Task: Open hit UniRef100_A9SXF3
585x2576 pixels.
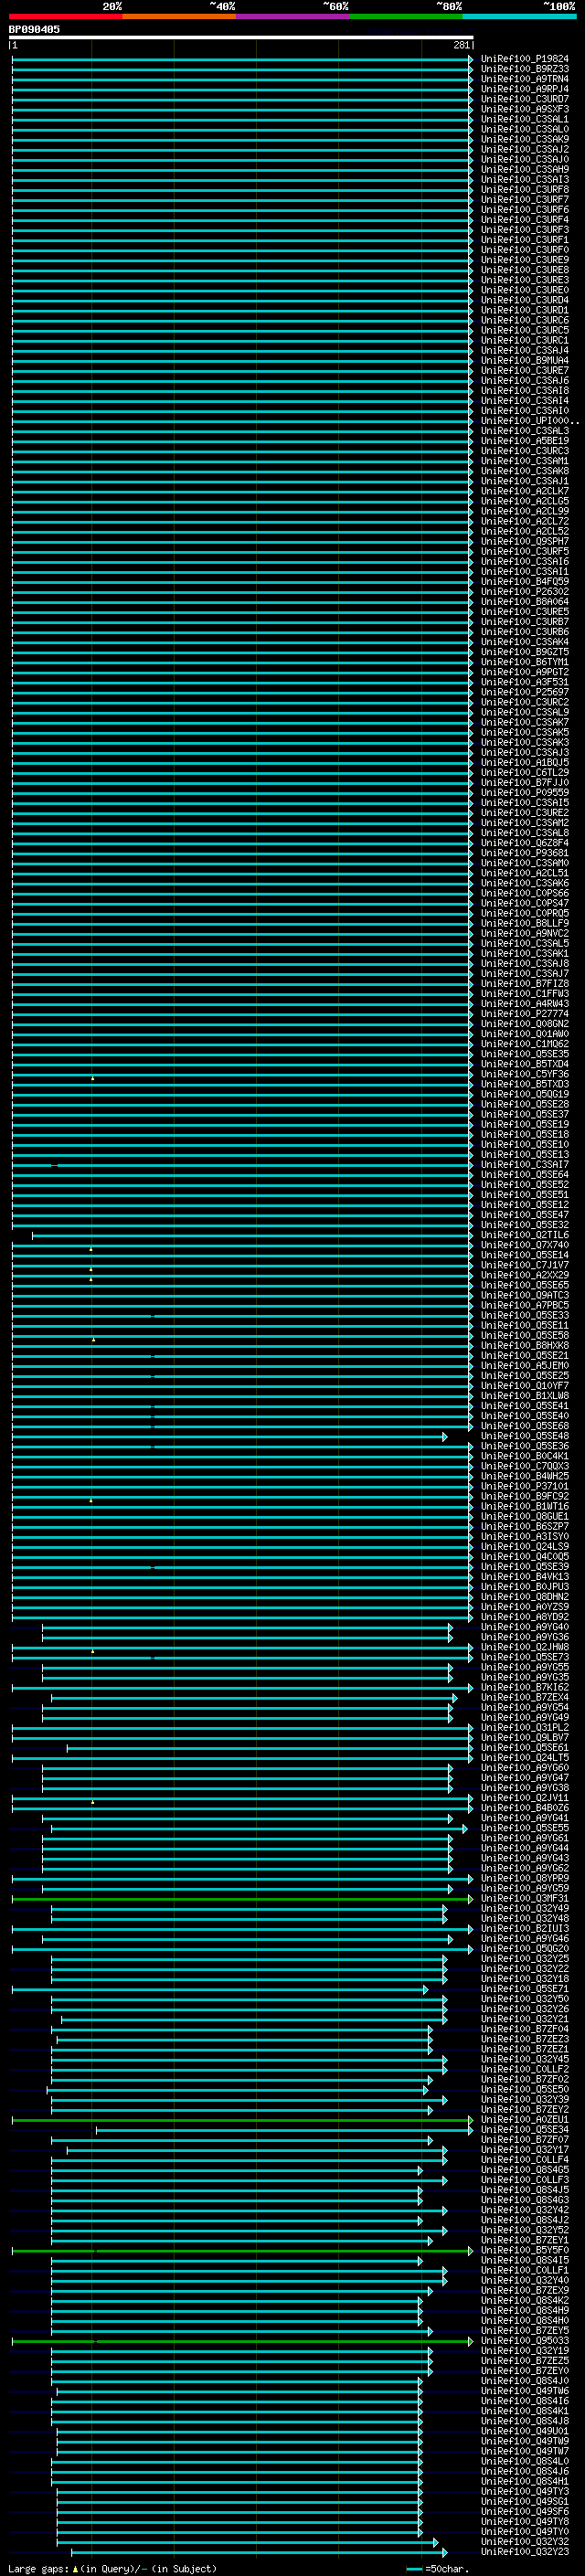Action: 525,109
